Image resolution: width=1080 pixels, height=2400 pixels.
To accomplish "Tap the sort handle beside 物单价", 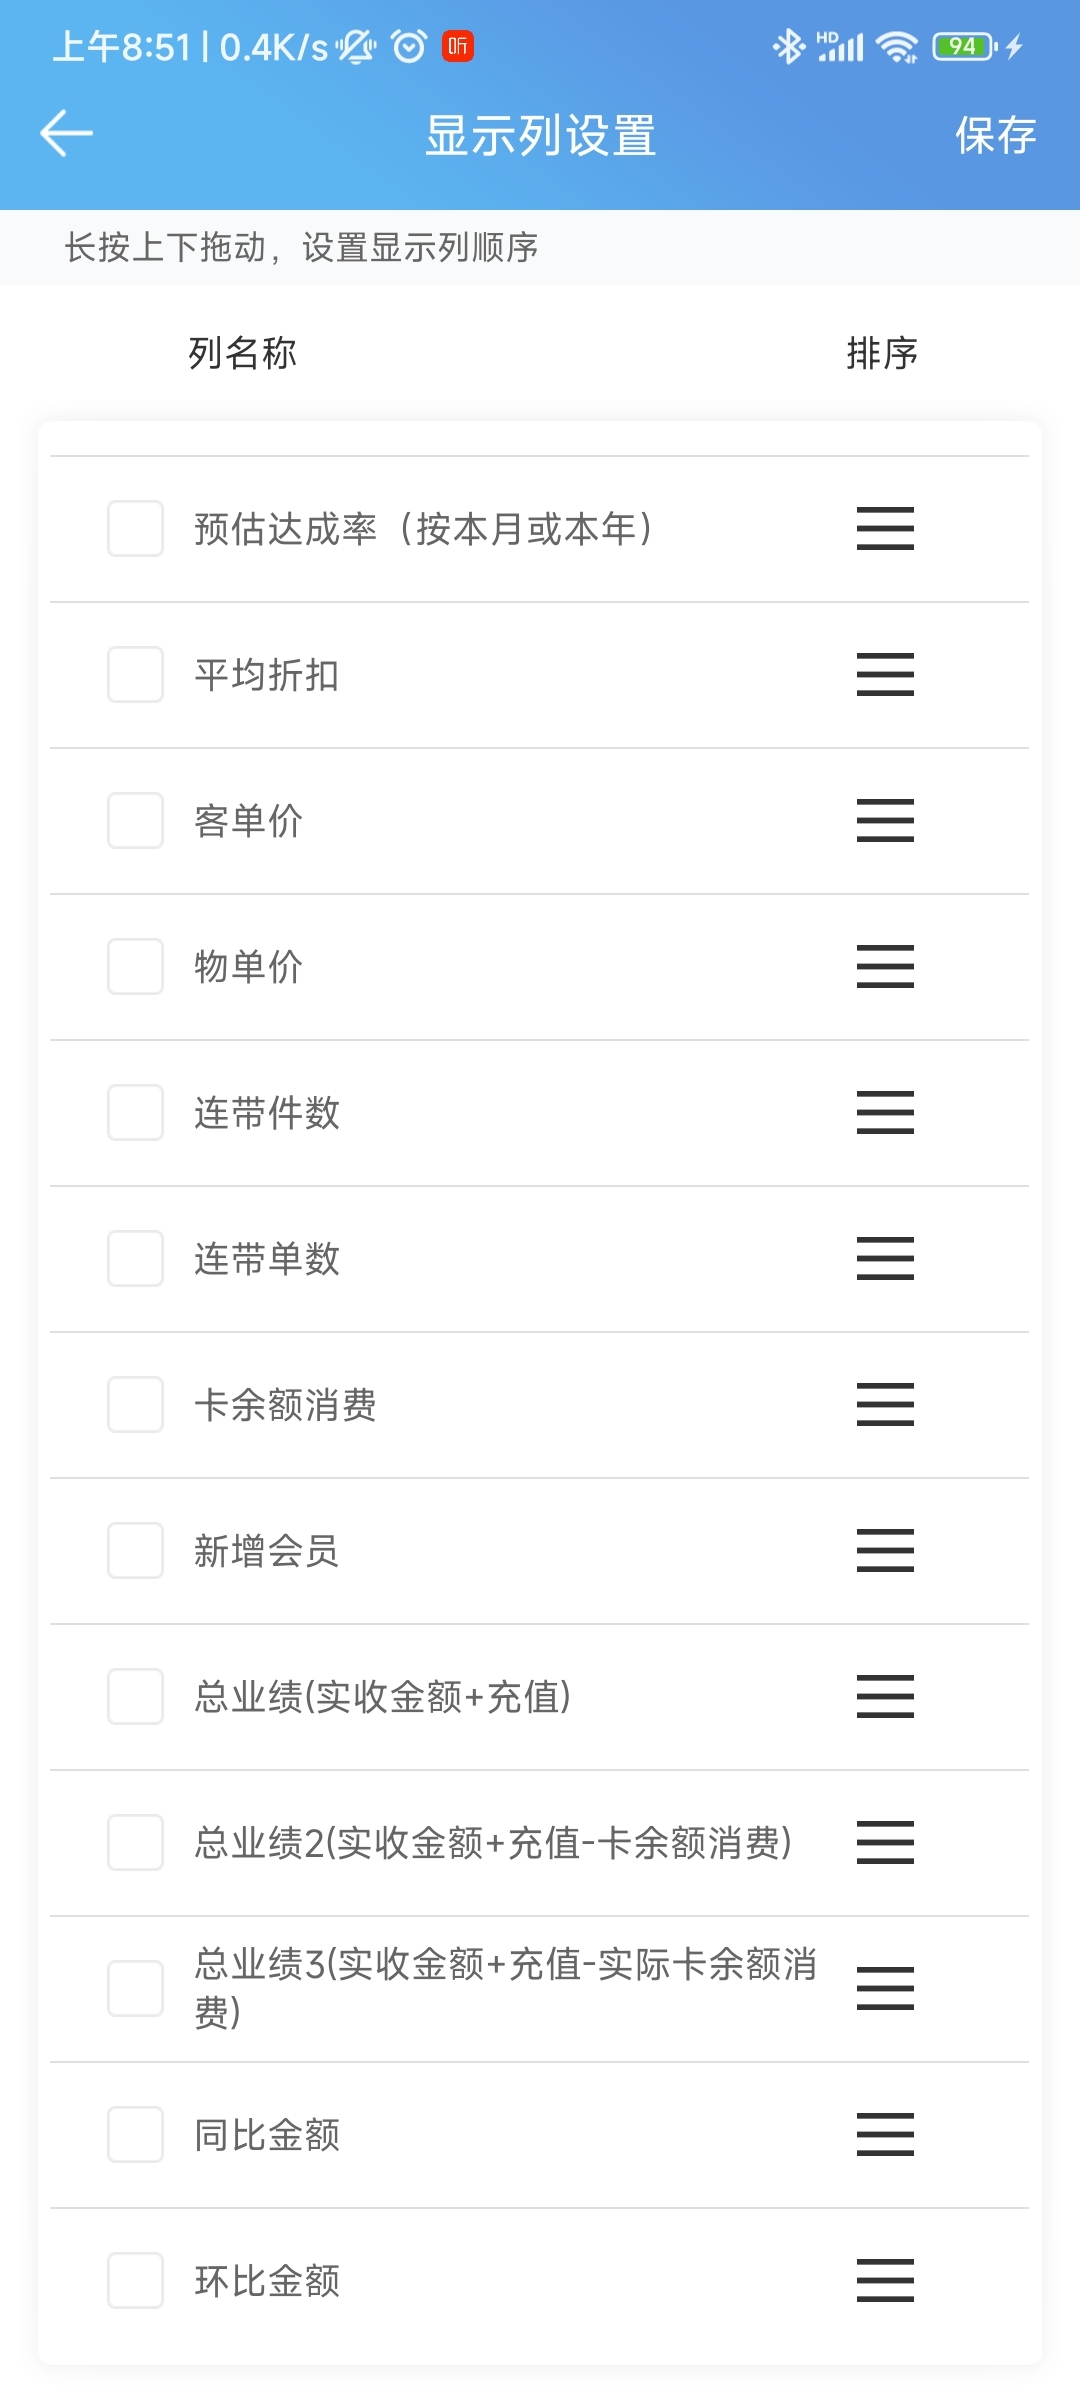I will (x=885, y=967).
